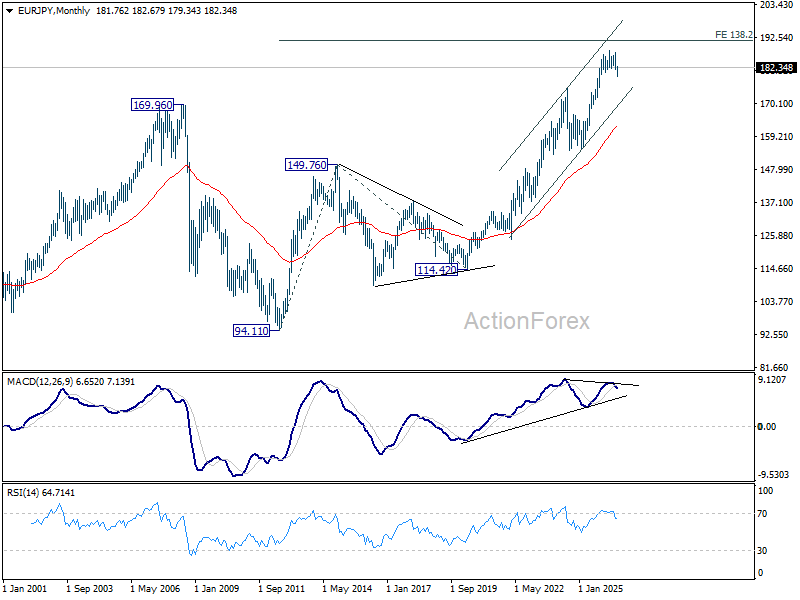This screenshot has height=600, width=800.
Task: Select the 149.760 price label
Action: (x=307, y=165)
